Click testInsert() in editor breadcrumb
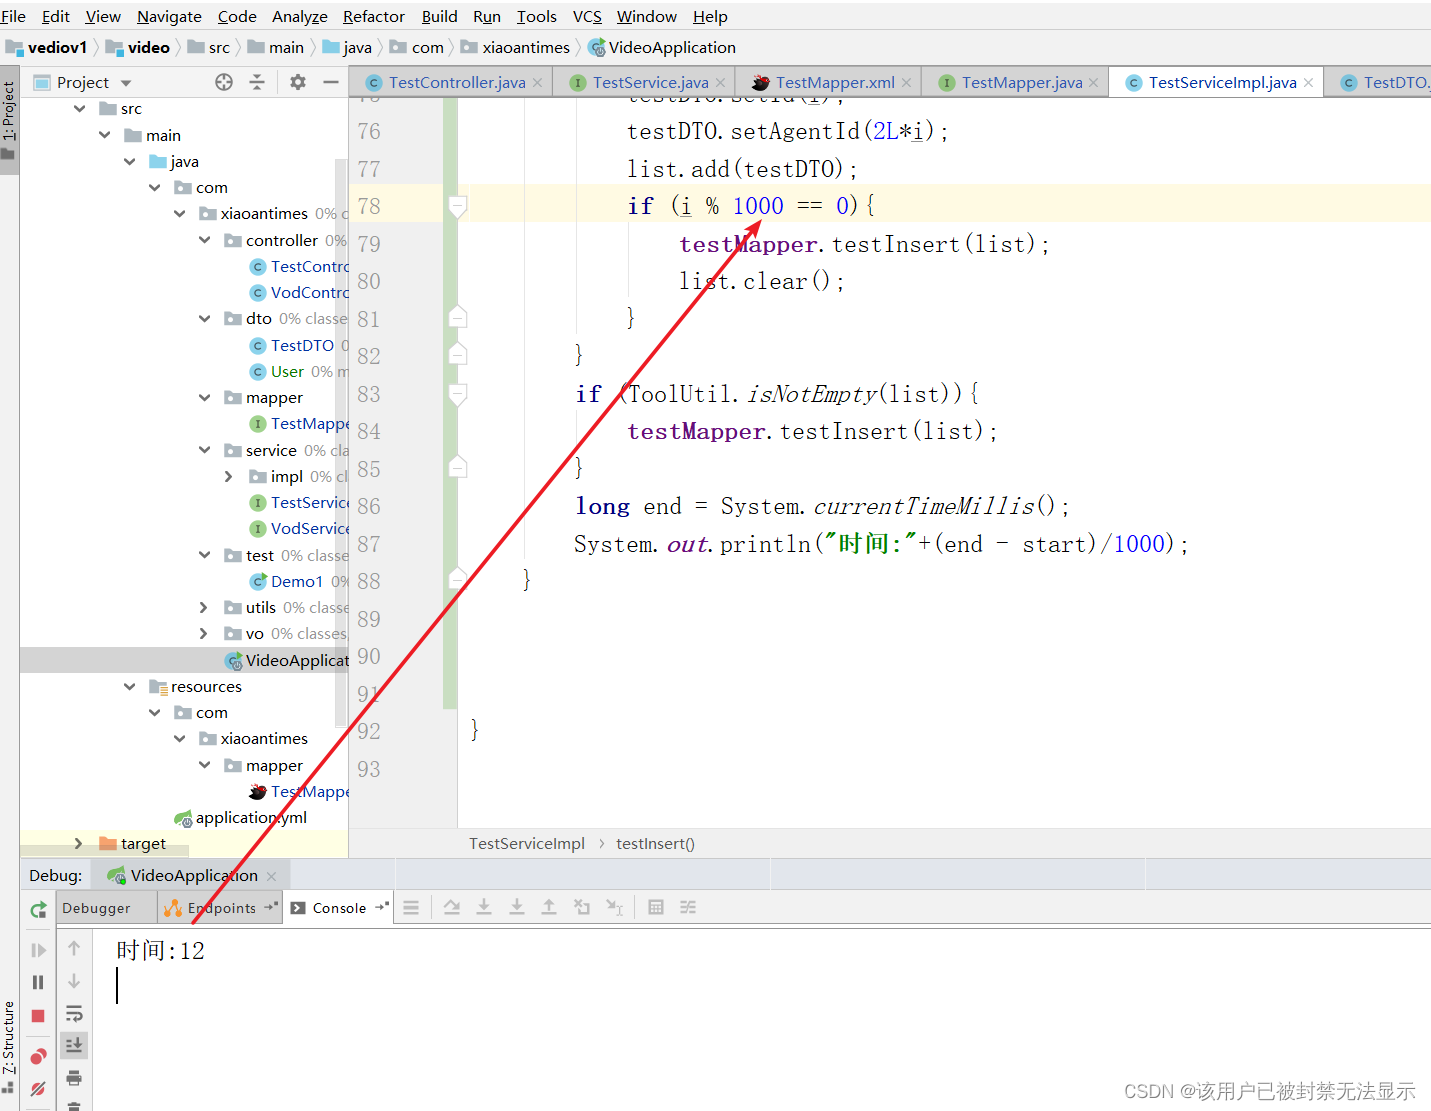Viewport: 1431px width, 1111px height. (655, 844)
